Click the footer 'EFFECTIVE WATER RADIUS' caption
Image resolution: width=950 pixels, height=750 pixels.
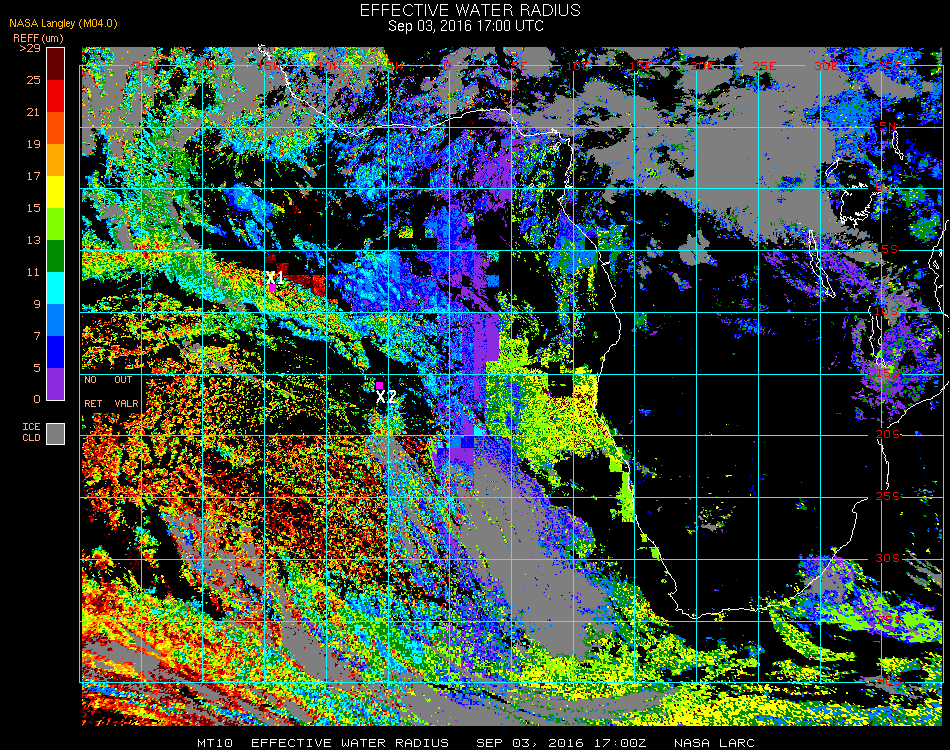tap(350, 743)
